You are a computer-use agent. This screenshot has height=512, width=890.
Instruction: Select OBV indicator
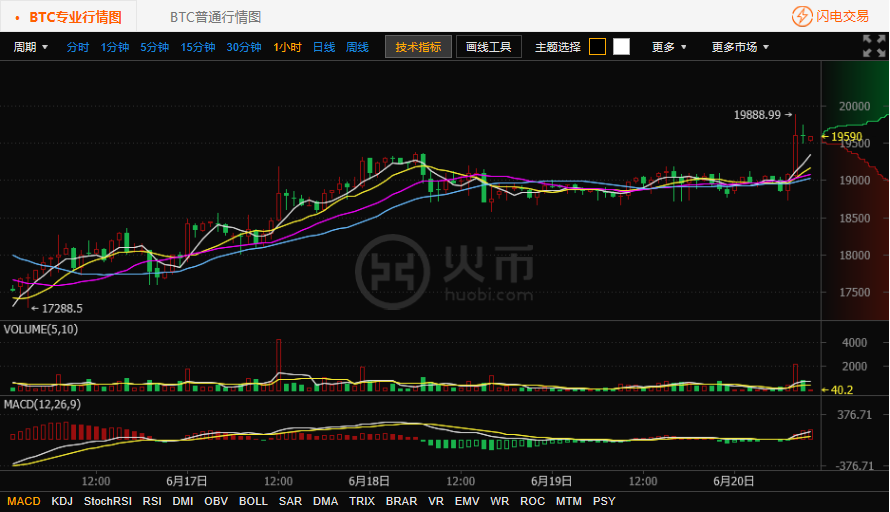(216, 501)
